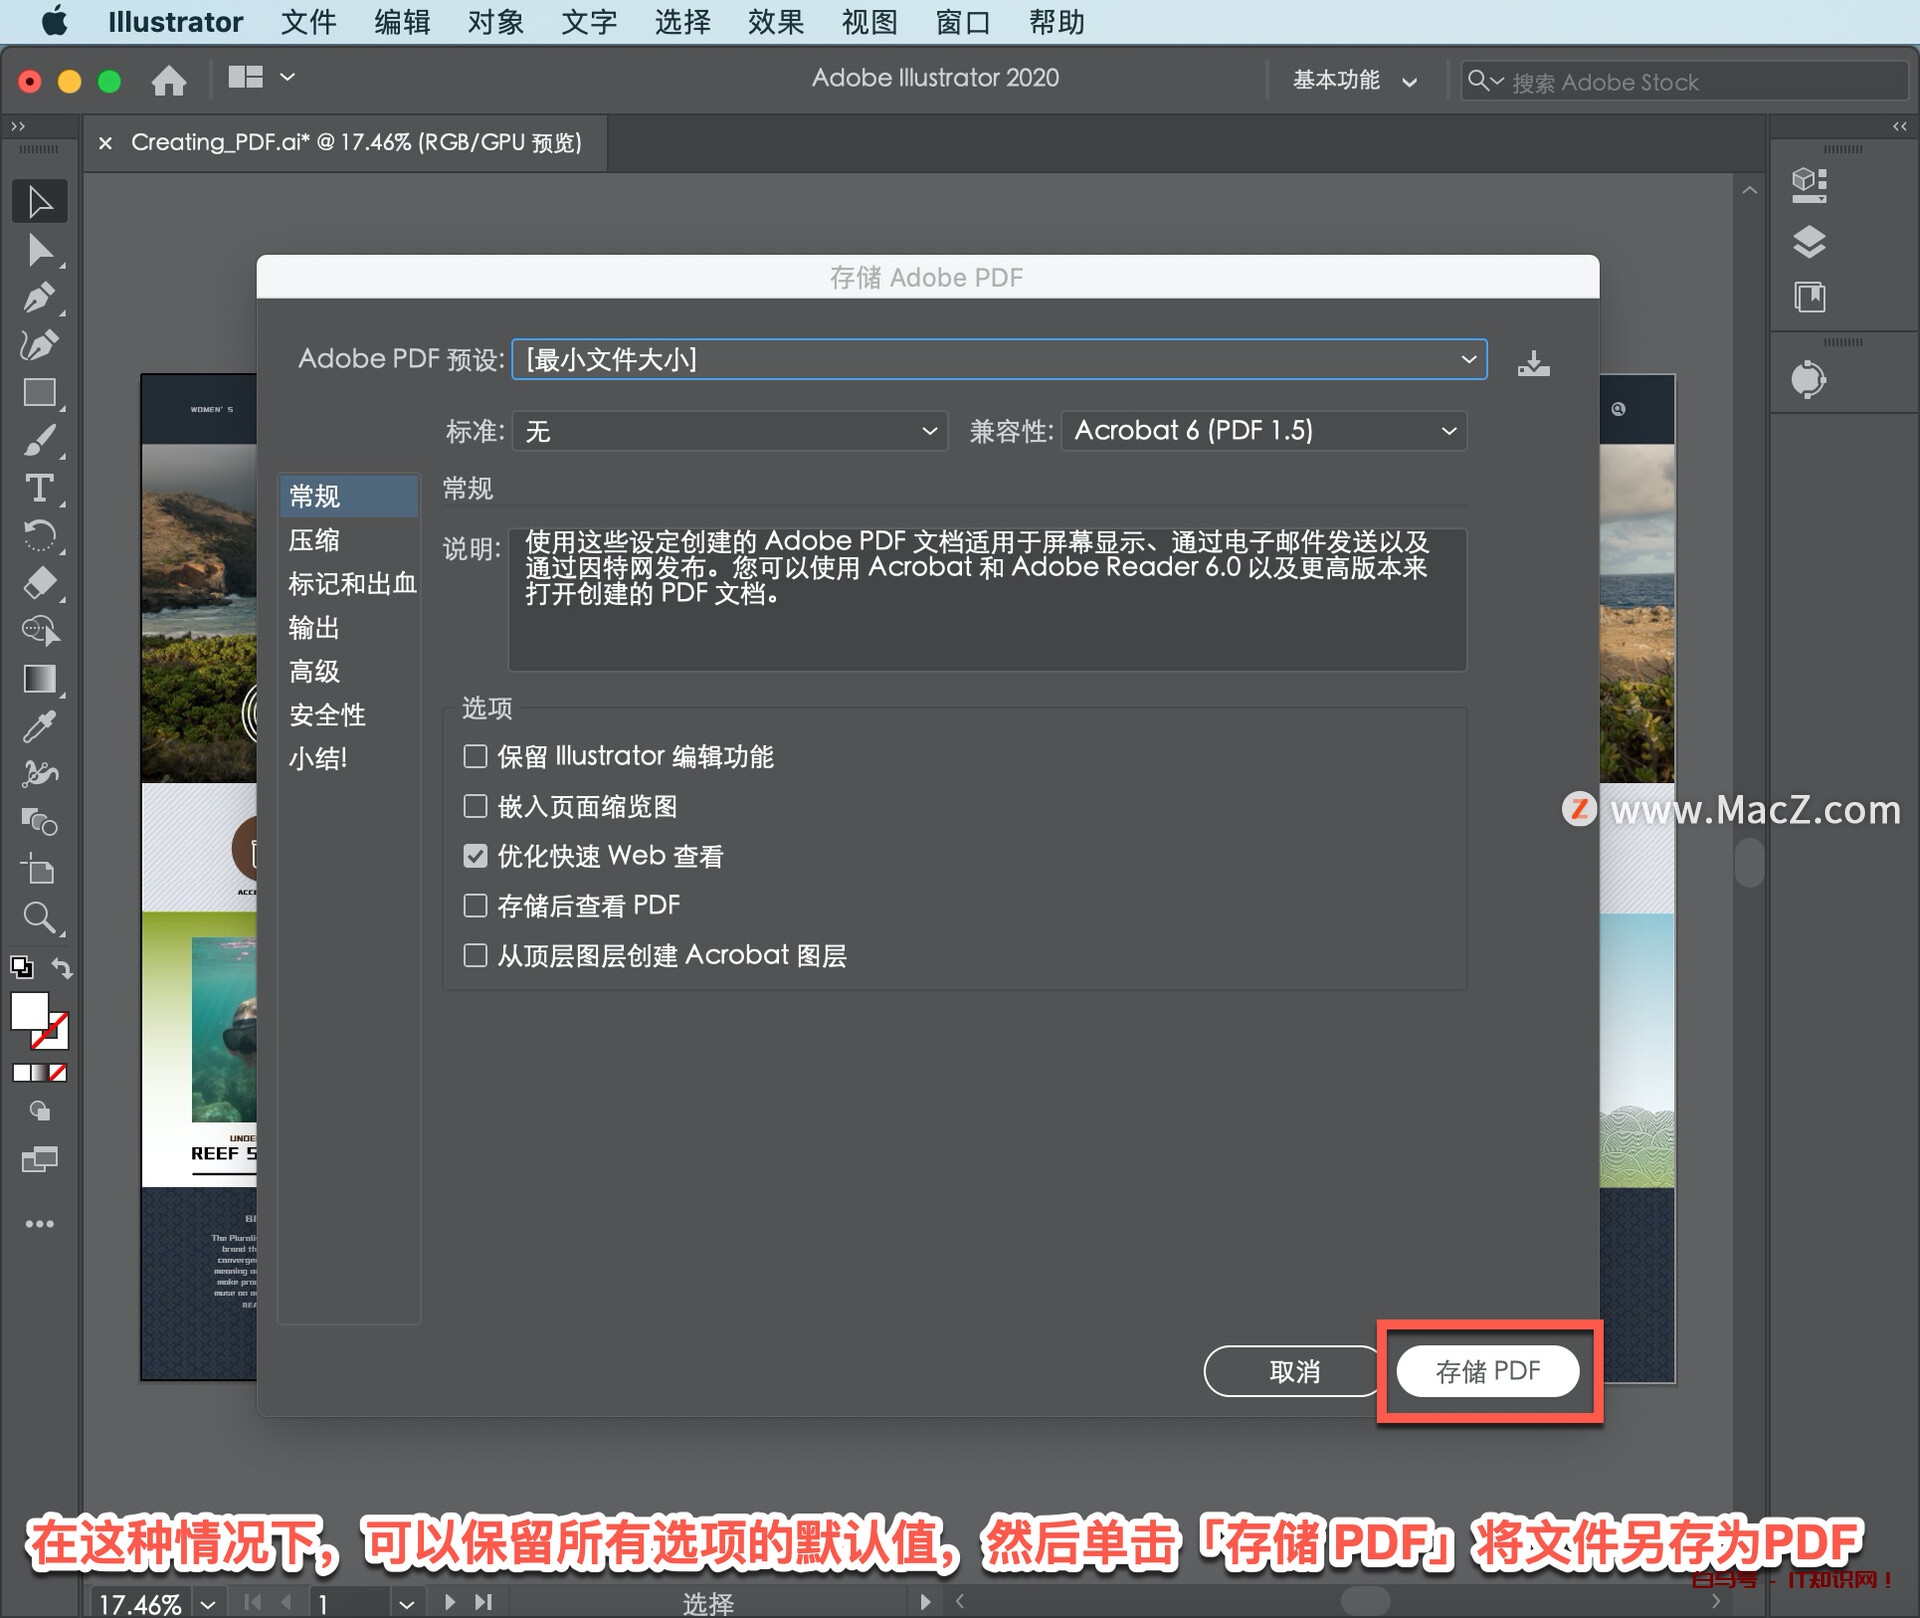Screen dimensions: 1920x1618
Task: Open the 对象 menu
Action: click(x=495, y=22)
